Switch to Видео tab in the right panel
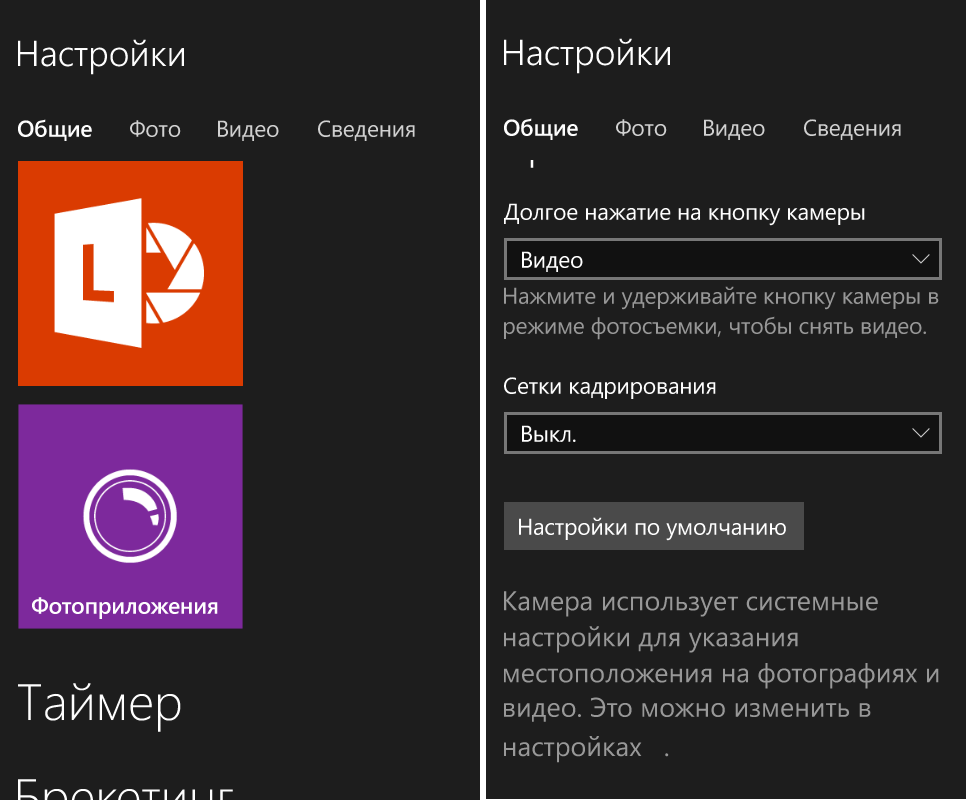Image resolution: width=966 pixels, height=800 pixels. tap(733, 129)
